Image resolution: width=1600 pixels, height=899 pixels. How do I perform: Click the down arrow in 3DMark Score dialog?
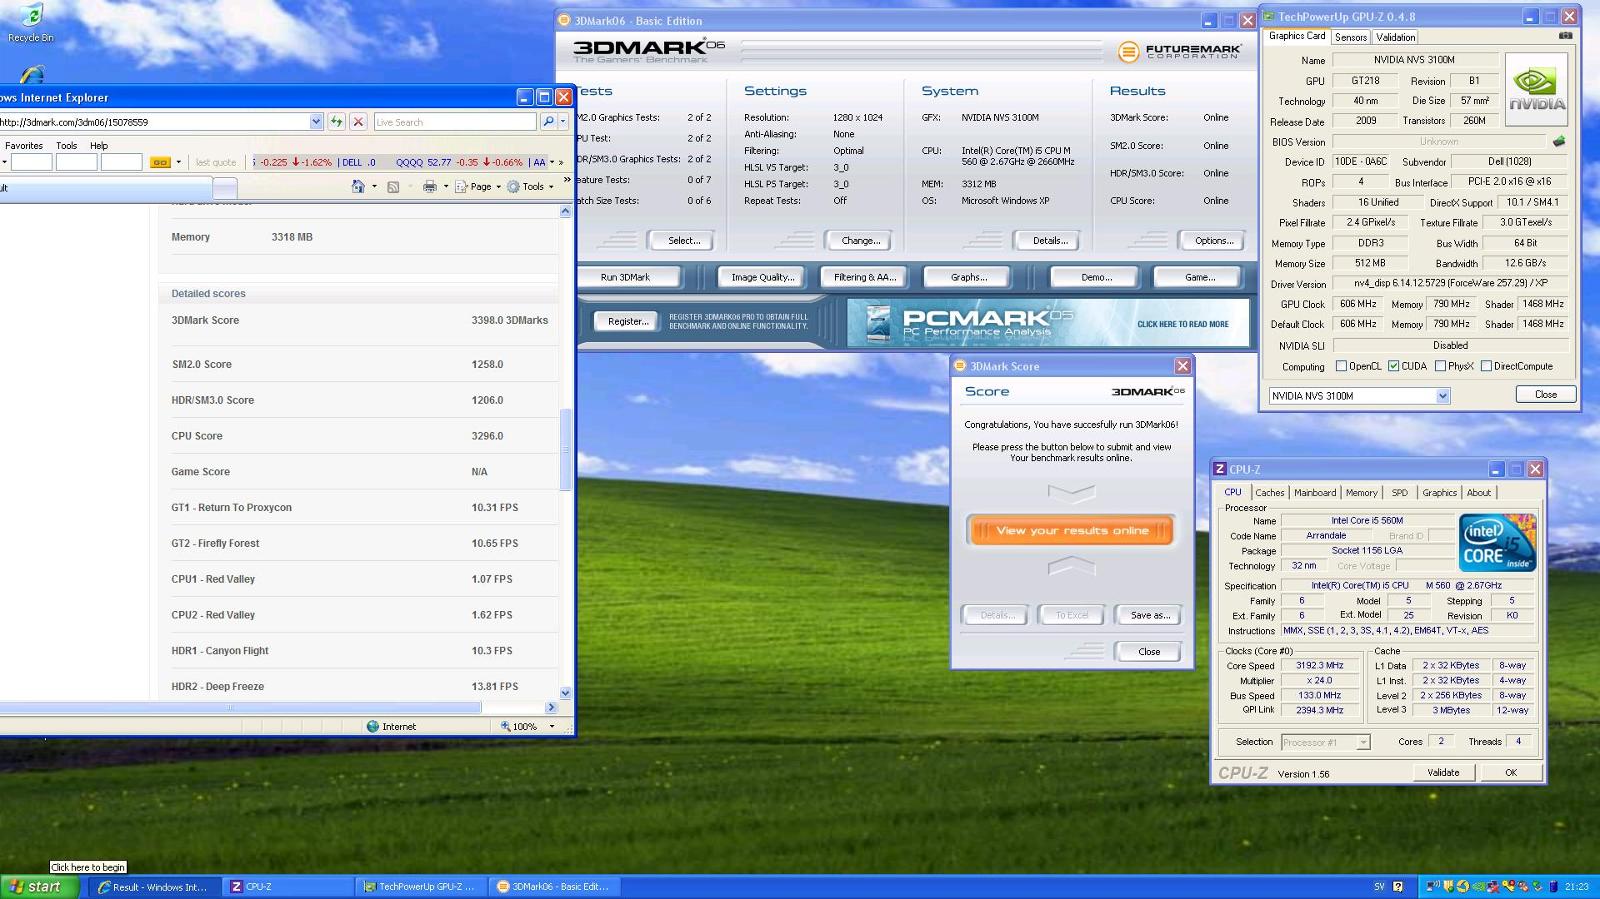(1071, 492)
